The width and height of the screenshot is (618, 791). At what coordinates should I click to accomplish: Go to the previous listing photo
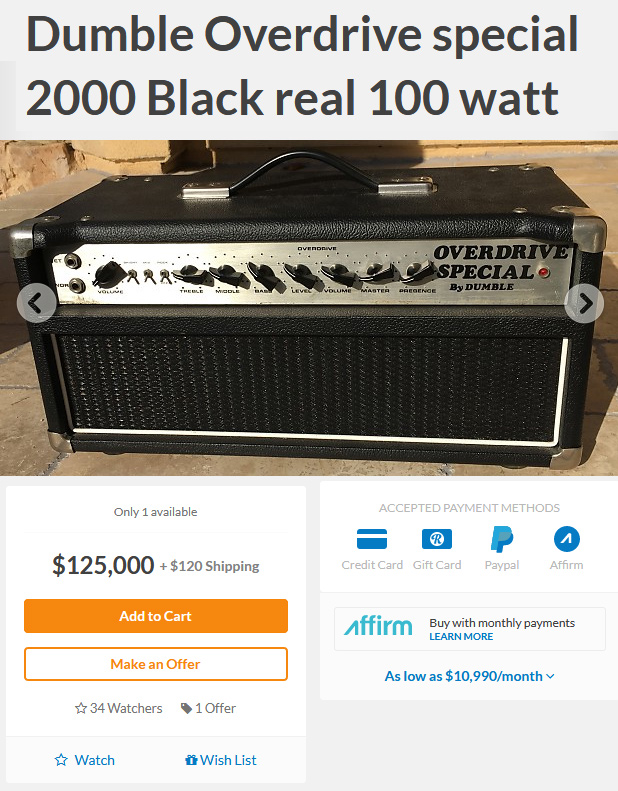(x=36, y=303)
